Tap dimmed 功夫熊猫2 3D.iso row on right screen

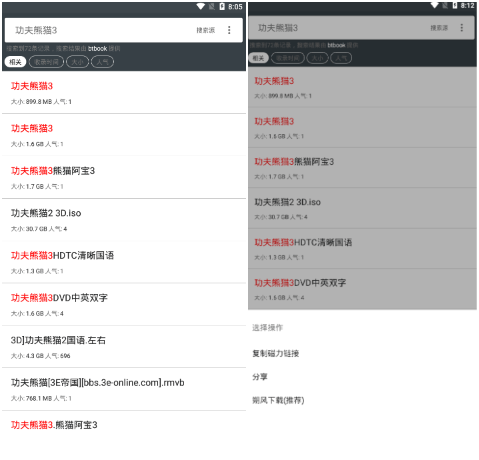362,208
